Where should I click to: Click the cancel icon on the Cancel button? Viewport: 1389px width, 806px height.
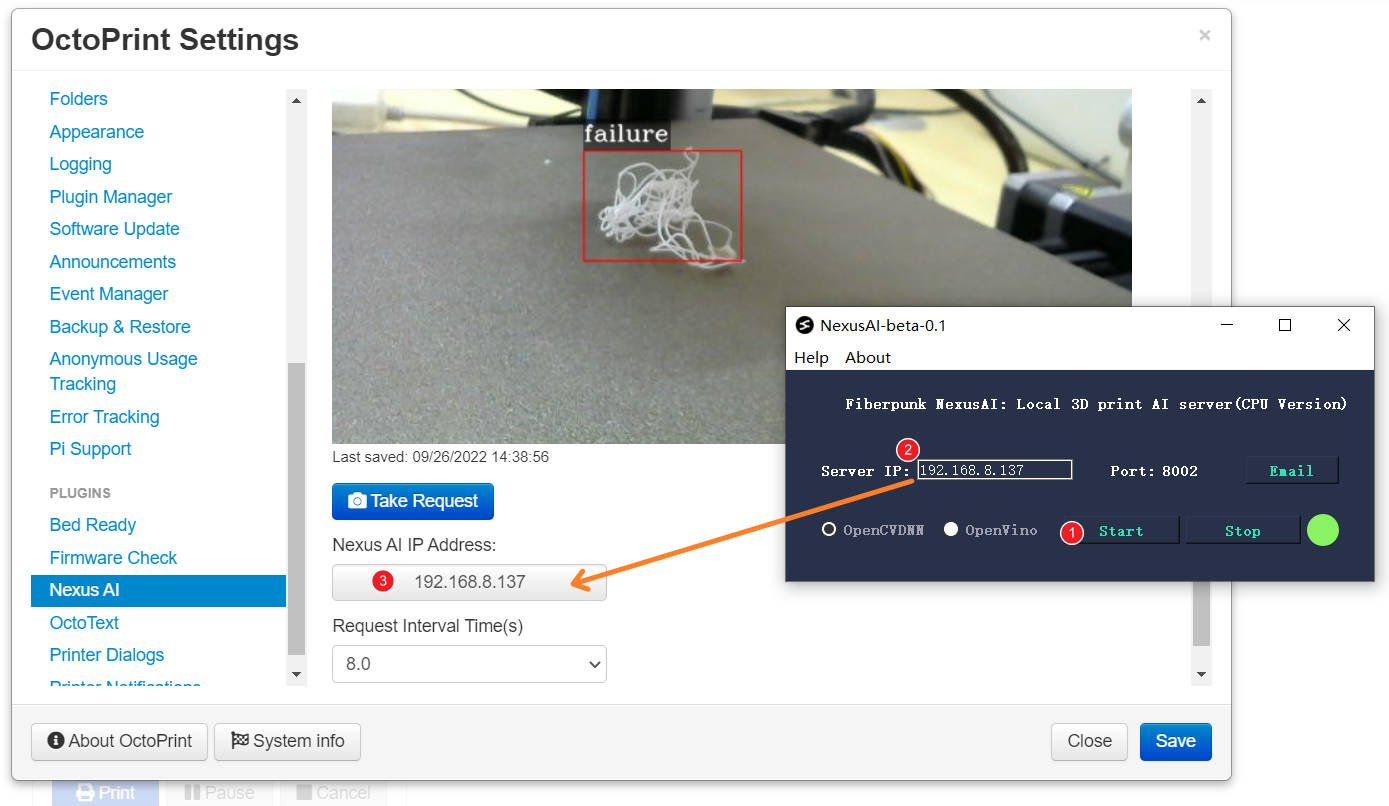[306, 791]
